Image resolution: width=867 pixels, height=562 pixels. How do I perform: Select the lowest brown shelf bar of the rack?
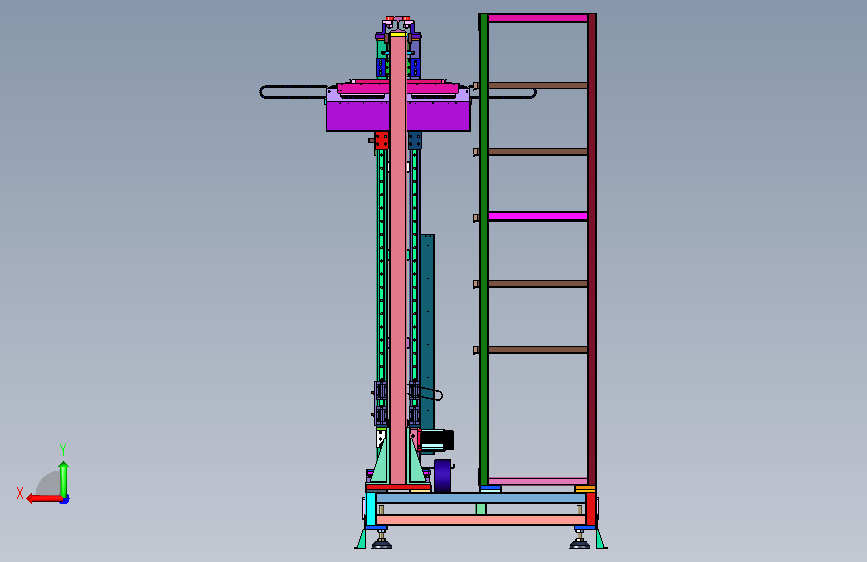coord(537,350)
